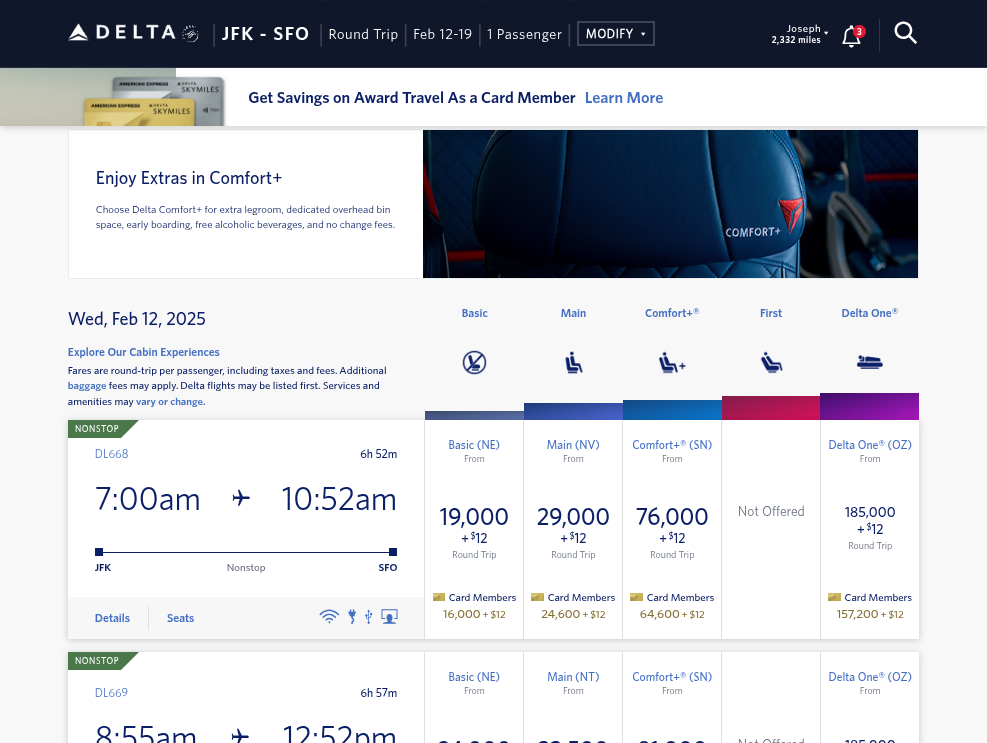Click airplane icon between 7:00am and 10:52am
Screen dimensions: 987x743
[x=241, y=499]
